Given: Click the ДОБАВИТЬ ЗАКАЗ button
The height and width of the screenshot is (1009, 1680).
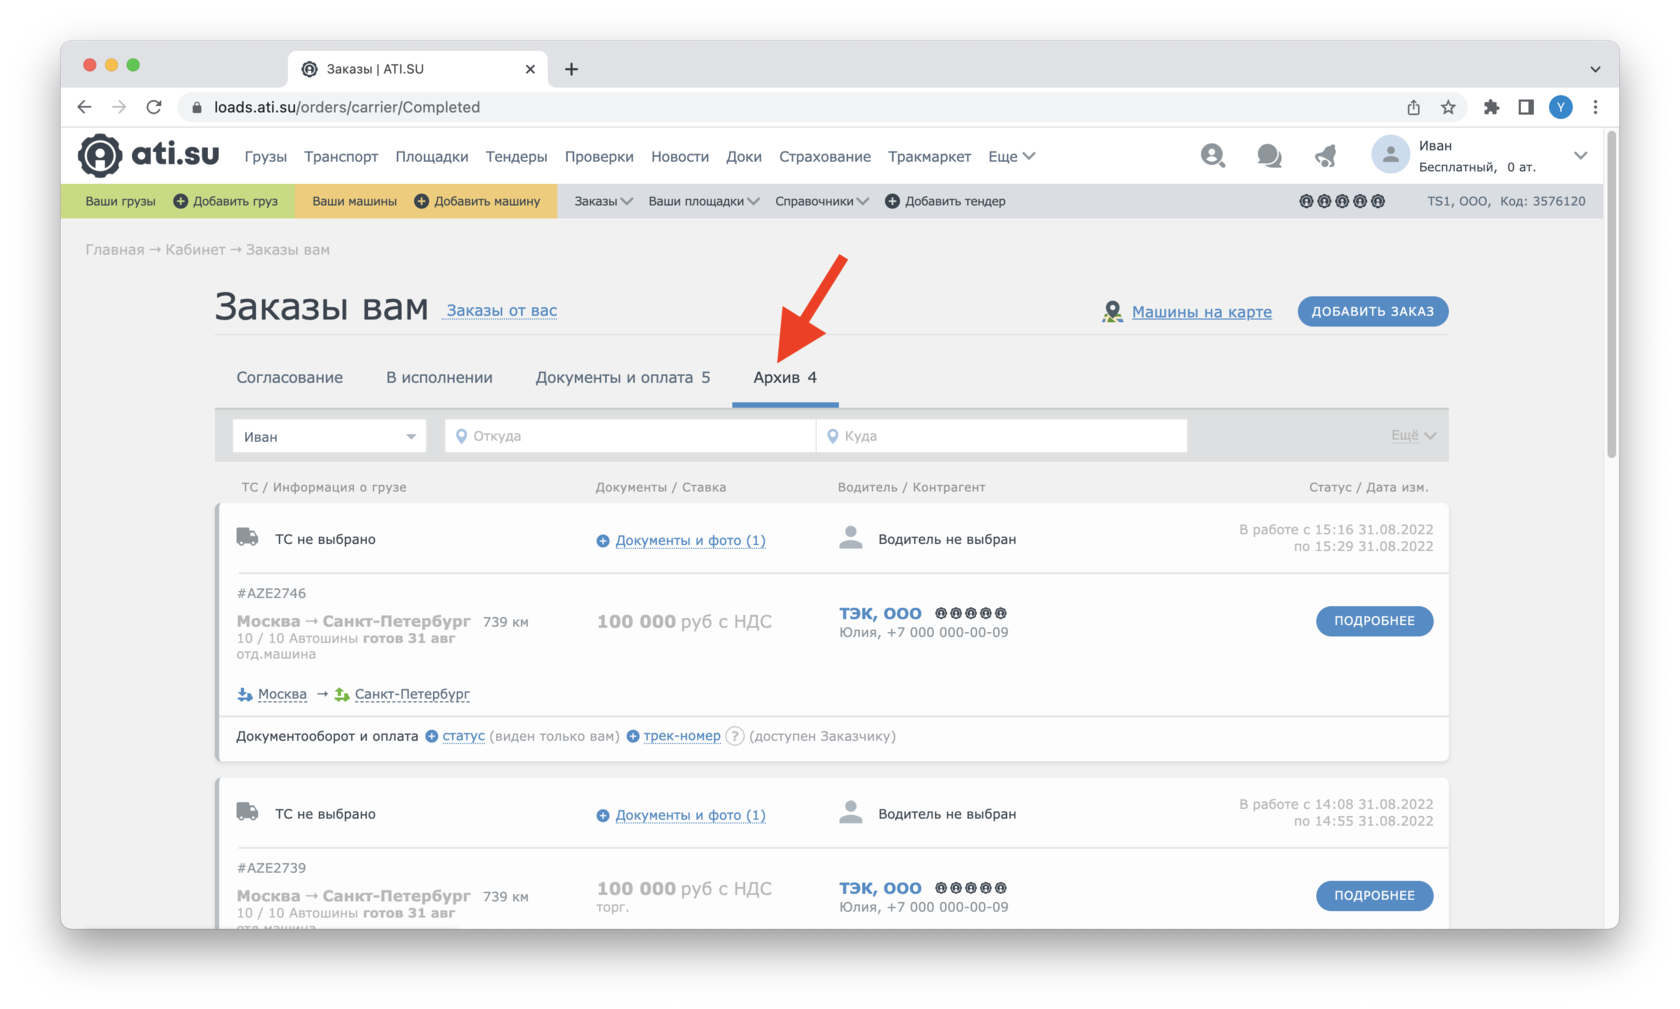Looking at the screenshot, I should click(x=1372, y=311).
